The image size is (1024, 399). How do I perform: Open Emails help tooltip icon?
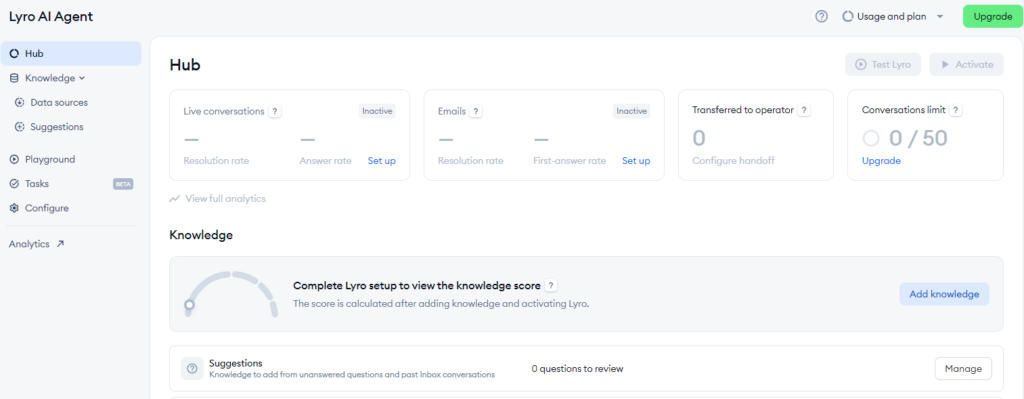pyautogui.click(x=476, y=111)
